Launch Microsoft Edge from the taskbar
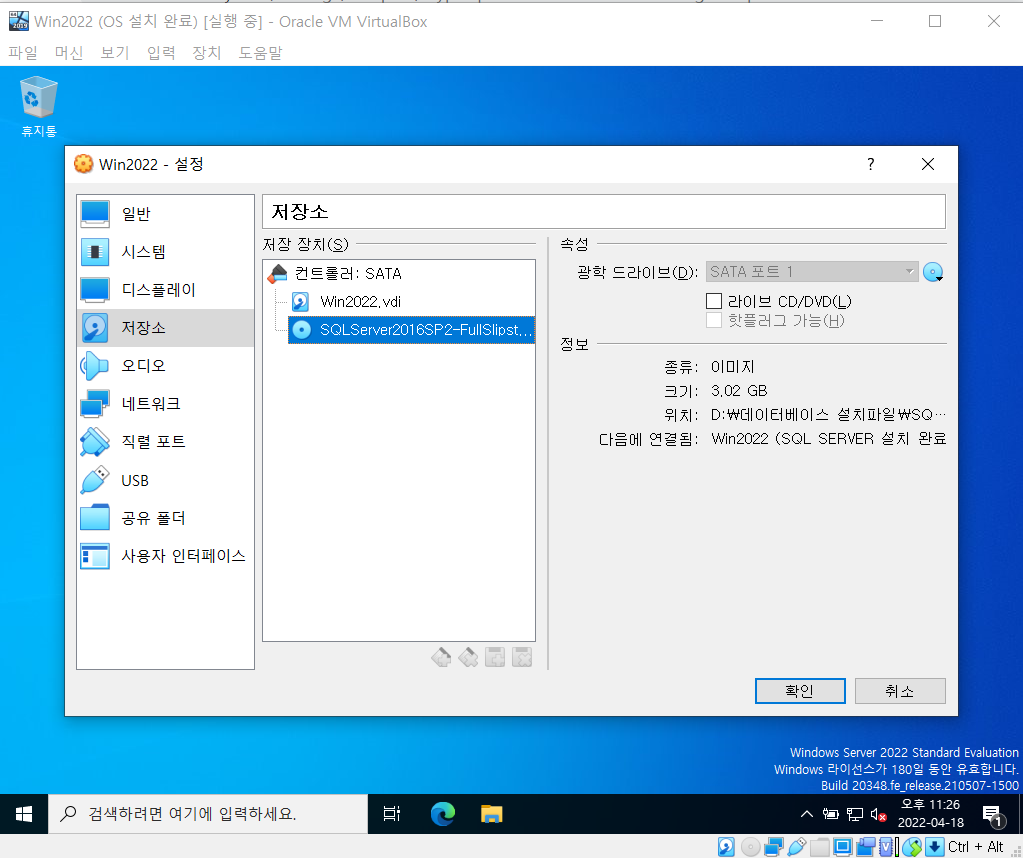 point(443,814)
